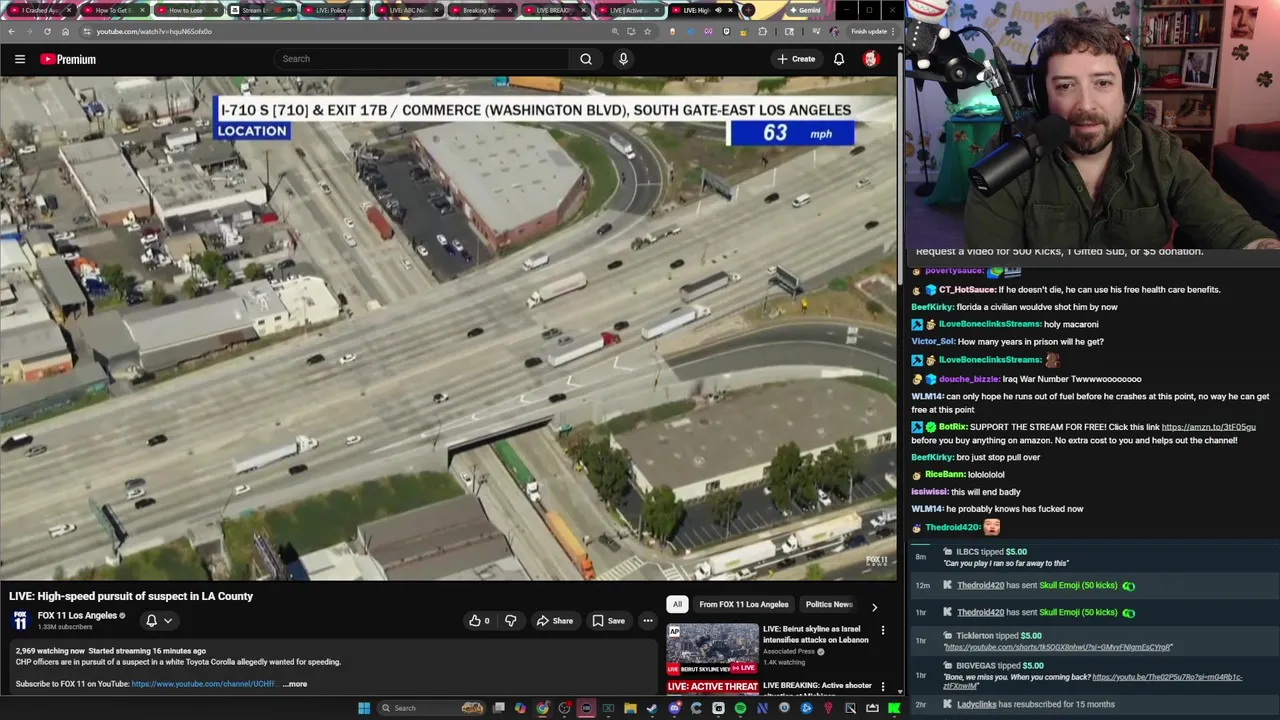Expand the description with ...more

point(295,684)
